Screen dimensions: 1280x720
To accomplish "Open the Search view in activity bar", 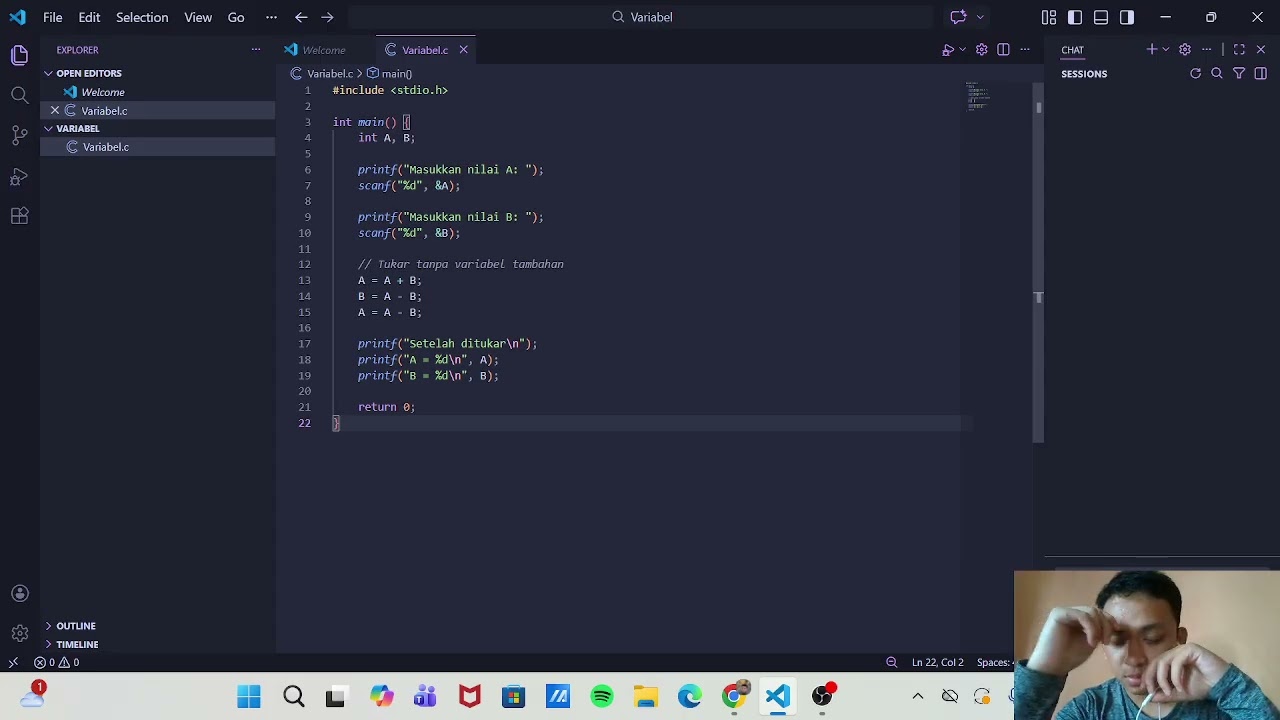I will pos(20,95).
